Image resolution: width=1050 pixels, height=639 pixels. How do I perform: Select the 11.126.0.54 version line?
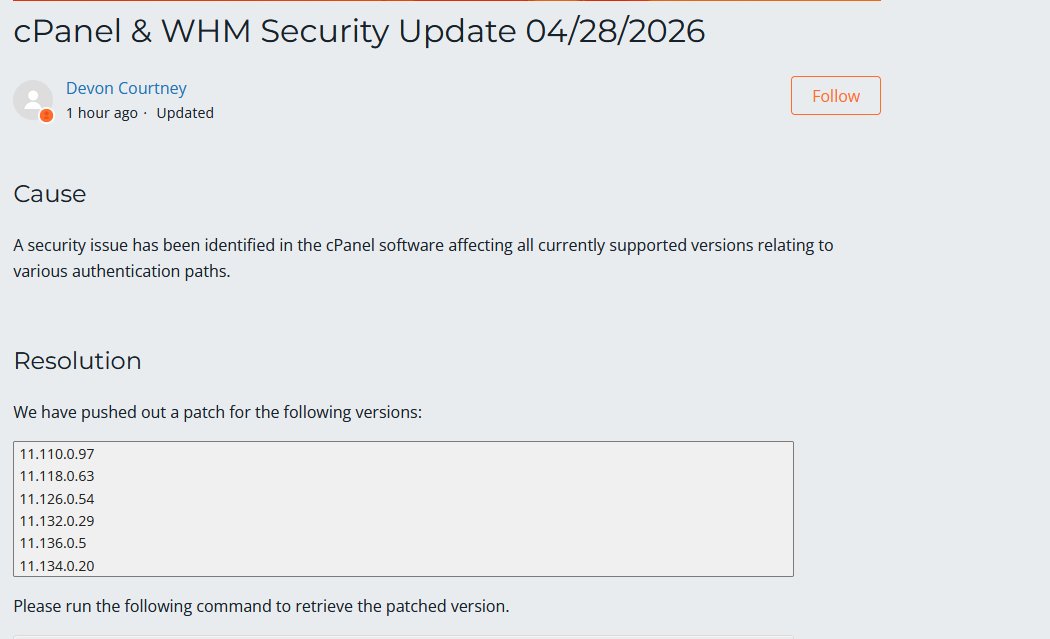[57, 498]
